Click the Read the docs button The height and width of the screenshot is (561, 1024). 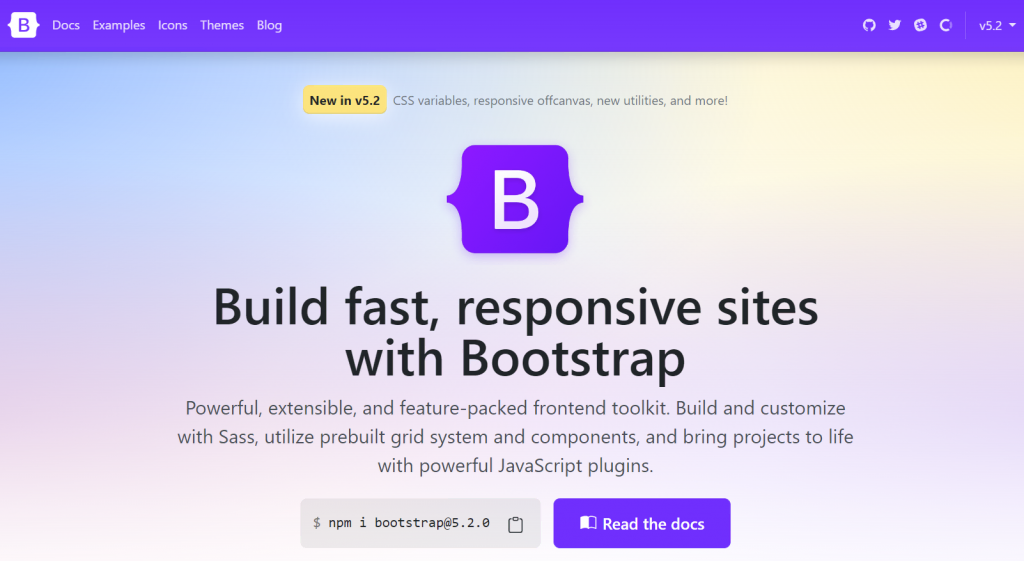point(642,523)
